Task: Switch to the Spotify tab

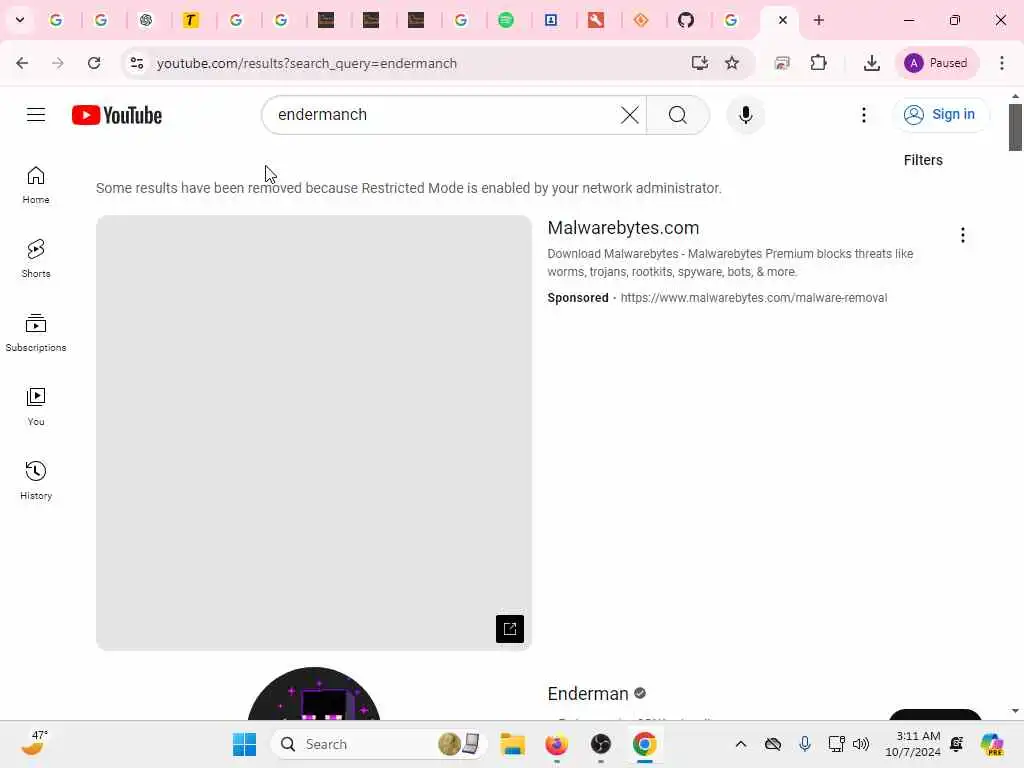Action: pyautogui.click(x=505, y=20)
